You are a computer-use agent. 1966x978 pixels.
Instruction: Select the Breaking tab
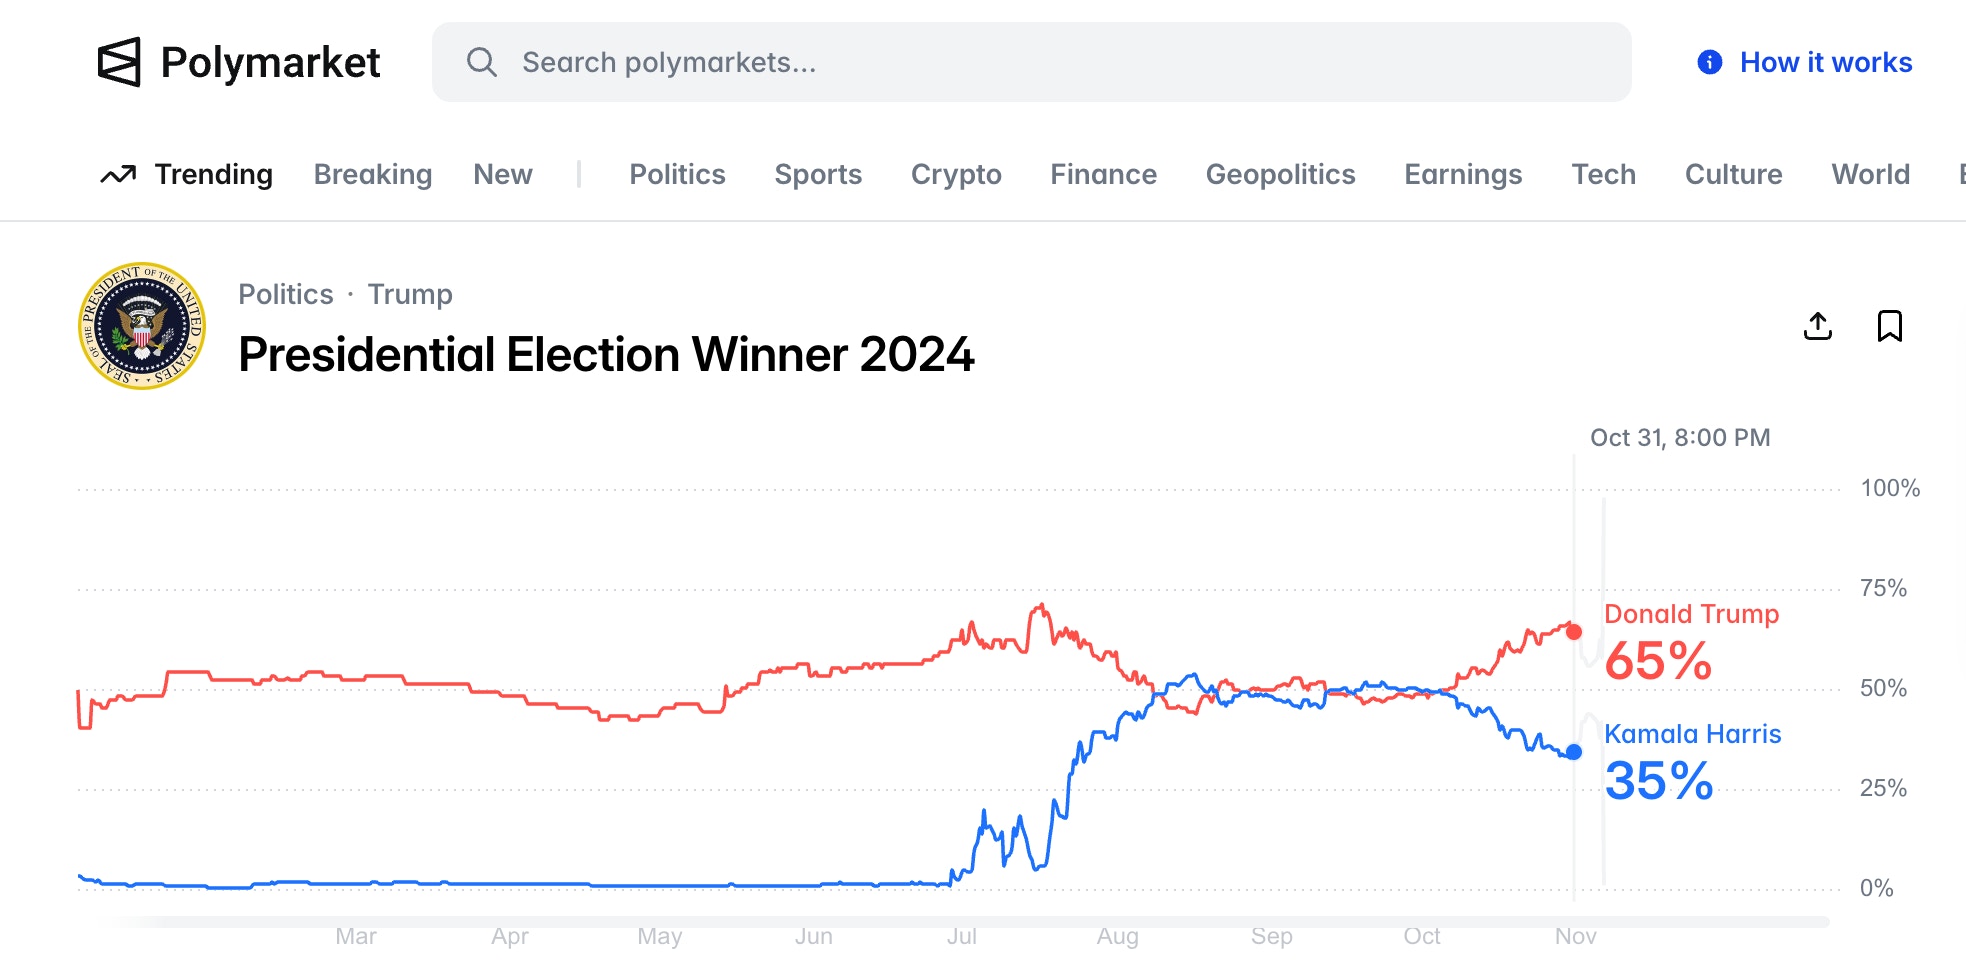pyautogui.click(x=372, y=175)
